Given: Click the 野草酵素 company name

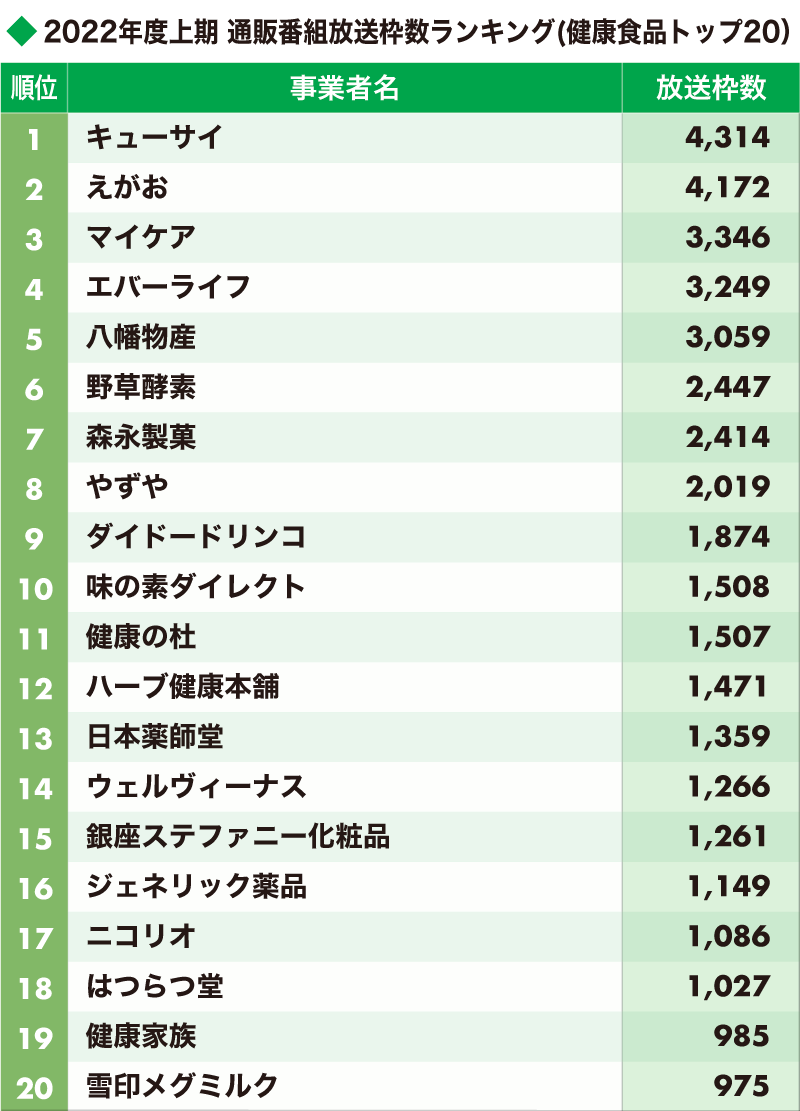Looking at the screenshot, I should [x=141, y=387].
